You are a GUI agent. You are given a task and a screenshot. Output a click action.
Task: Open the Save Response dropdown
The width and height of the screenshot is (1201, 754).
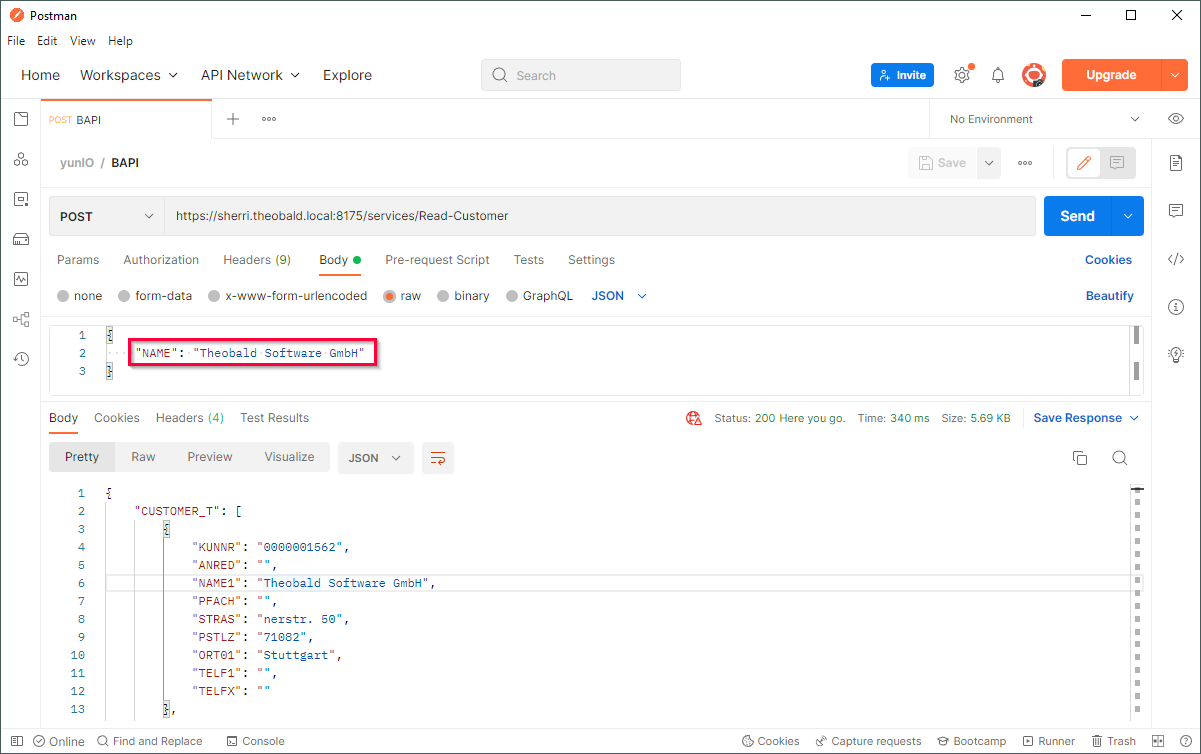(1086, 418)
